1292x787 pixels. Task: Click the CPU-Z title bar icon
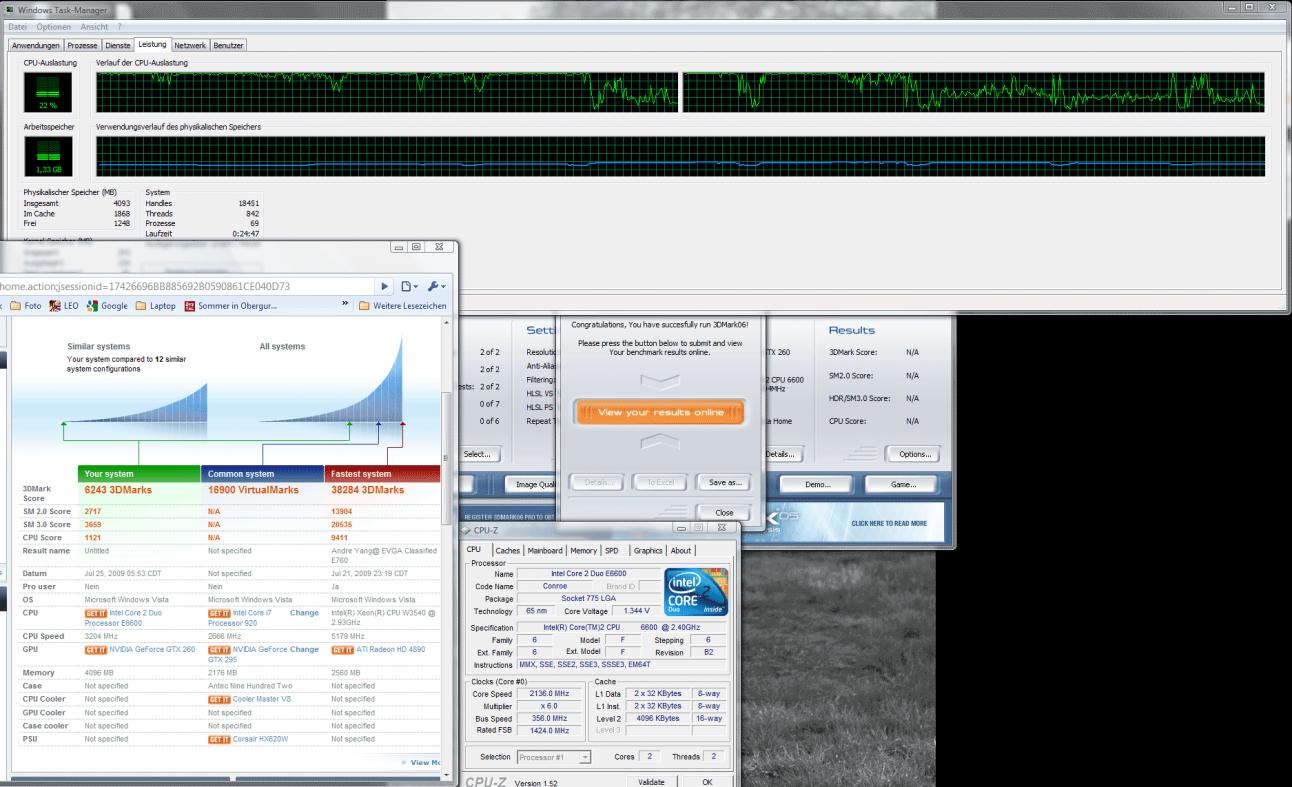point(466,529)
